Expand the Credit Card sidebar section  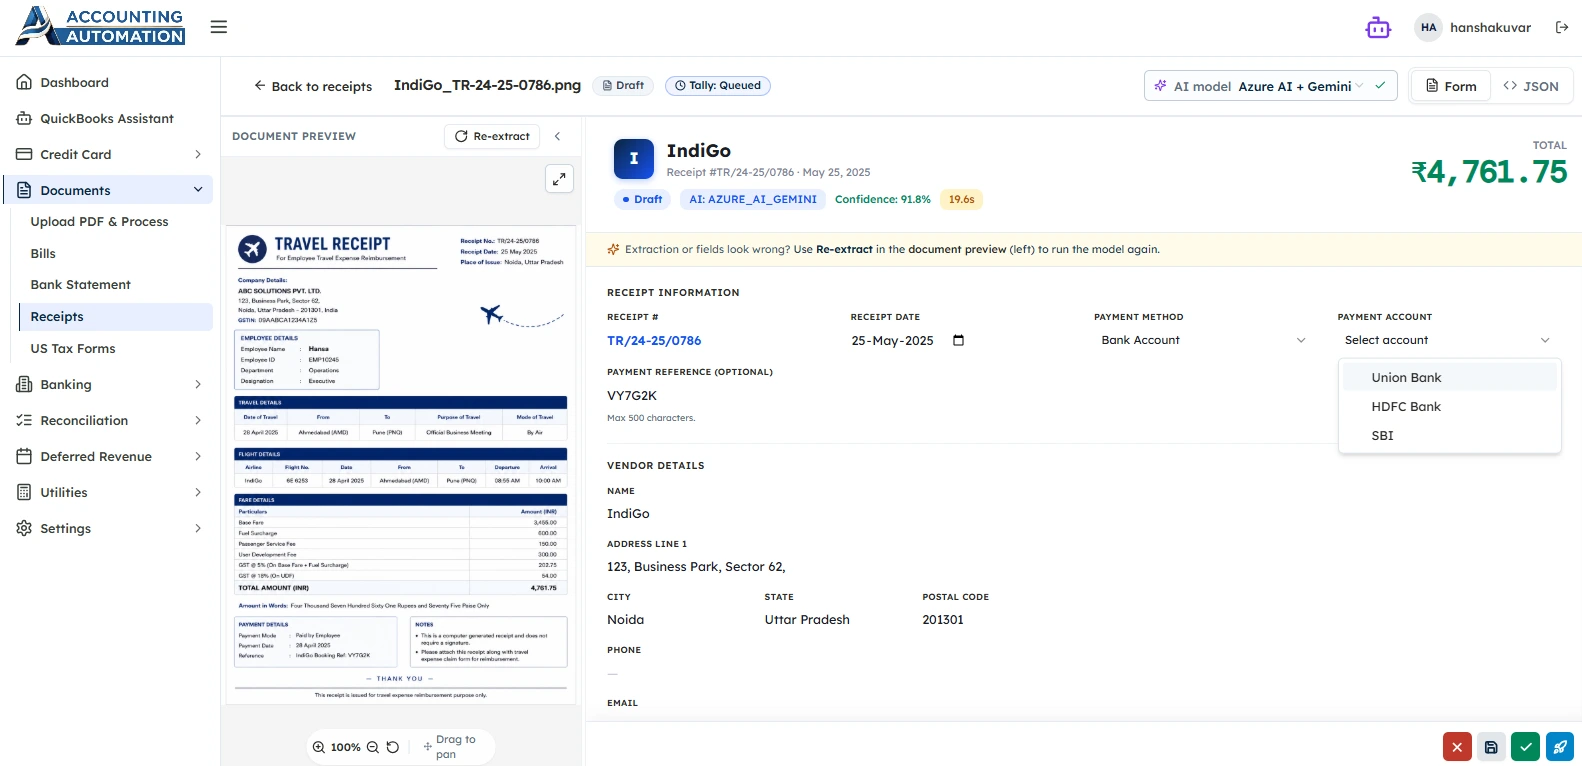click(110, 154)
